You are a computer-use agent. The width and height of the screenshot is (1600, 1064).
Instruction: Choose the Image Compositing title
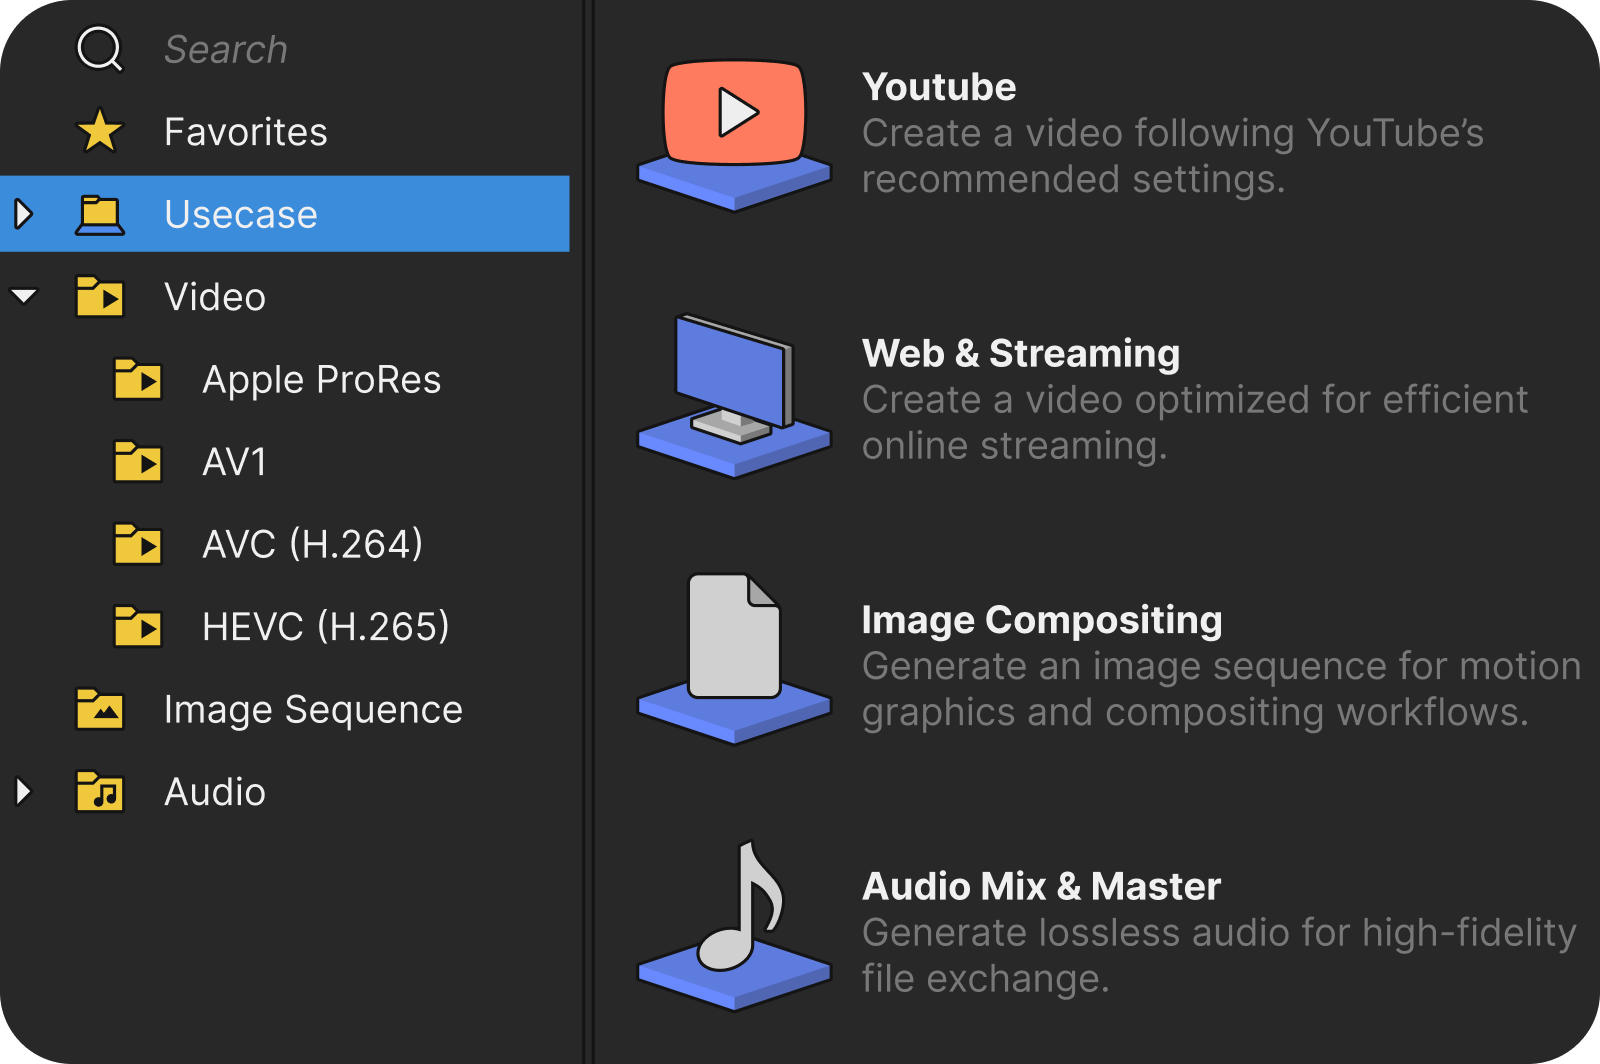[1042, 620]
